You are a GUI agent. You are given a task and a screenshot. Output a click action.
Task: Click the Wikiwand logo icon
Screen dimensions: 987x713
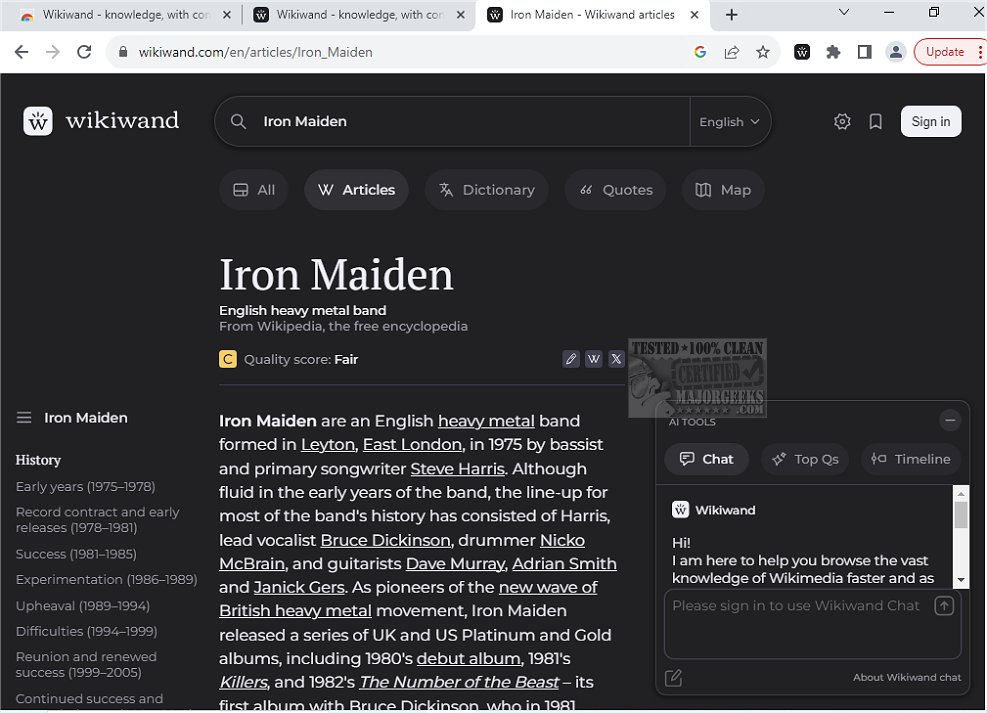(x=38, y=121)
